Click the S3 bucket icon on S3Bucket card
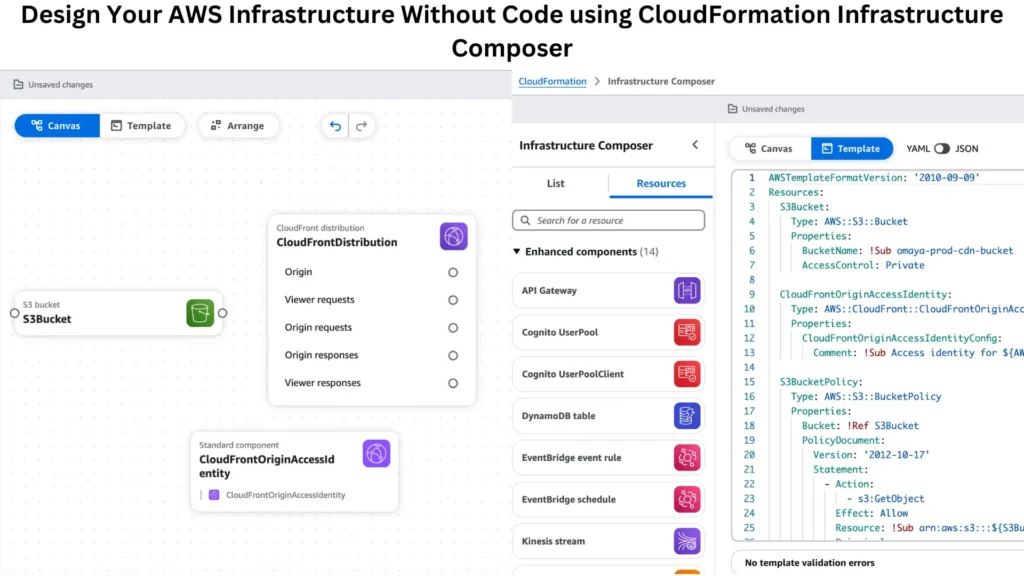Viewport: 1024px width, 576px height. [200, 312]
